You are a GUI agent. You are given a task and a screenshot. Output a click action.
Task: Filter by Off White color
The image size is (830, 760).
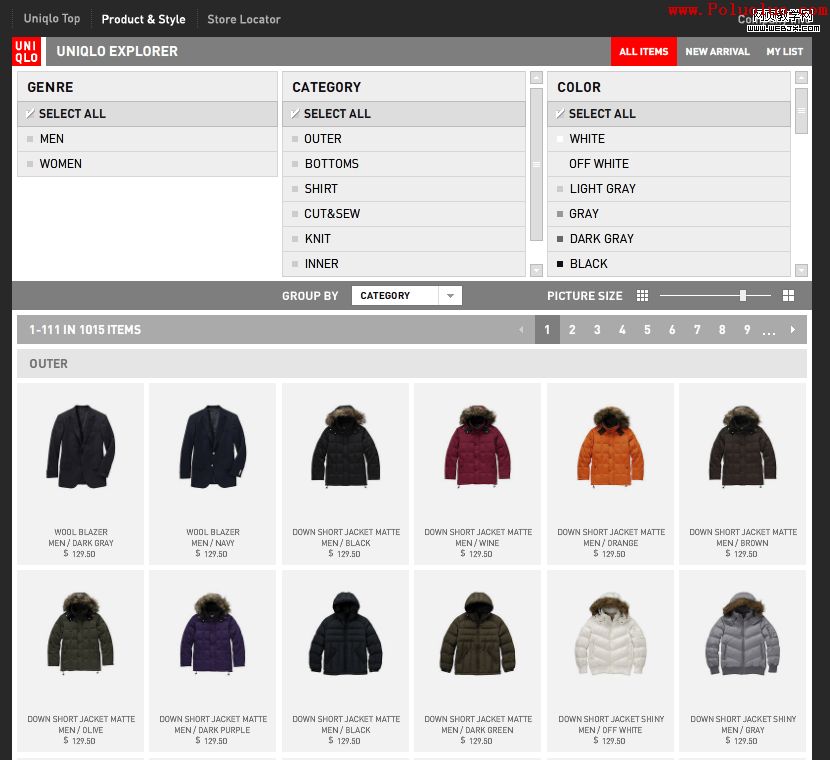669,164
